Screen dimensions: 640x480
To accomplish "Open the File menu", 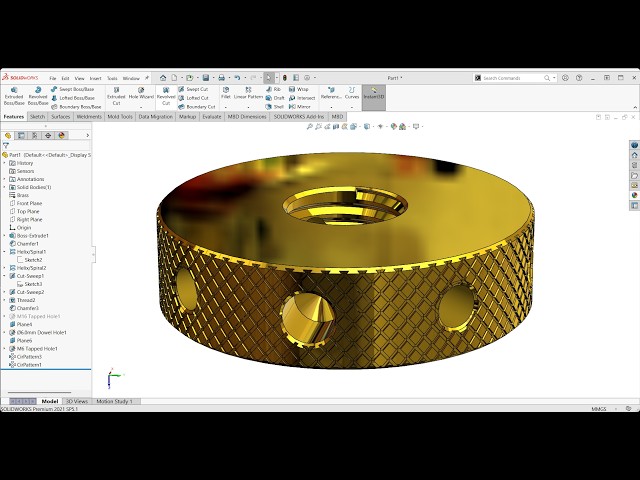I will [x=53, y=78].
